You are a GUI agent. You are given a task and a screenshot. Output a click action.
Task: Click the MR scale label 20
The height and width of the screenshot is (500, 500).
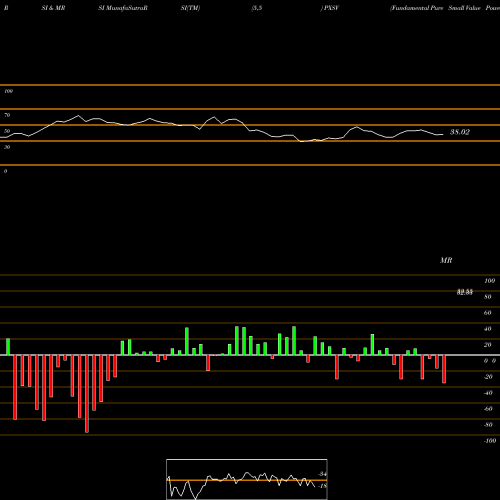click(x=487, y=345)
